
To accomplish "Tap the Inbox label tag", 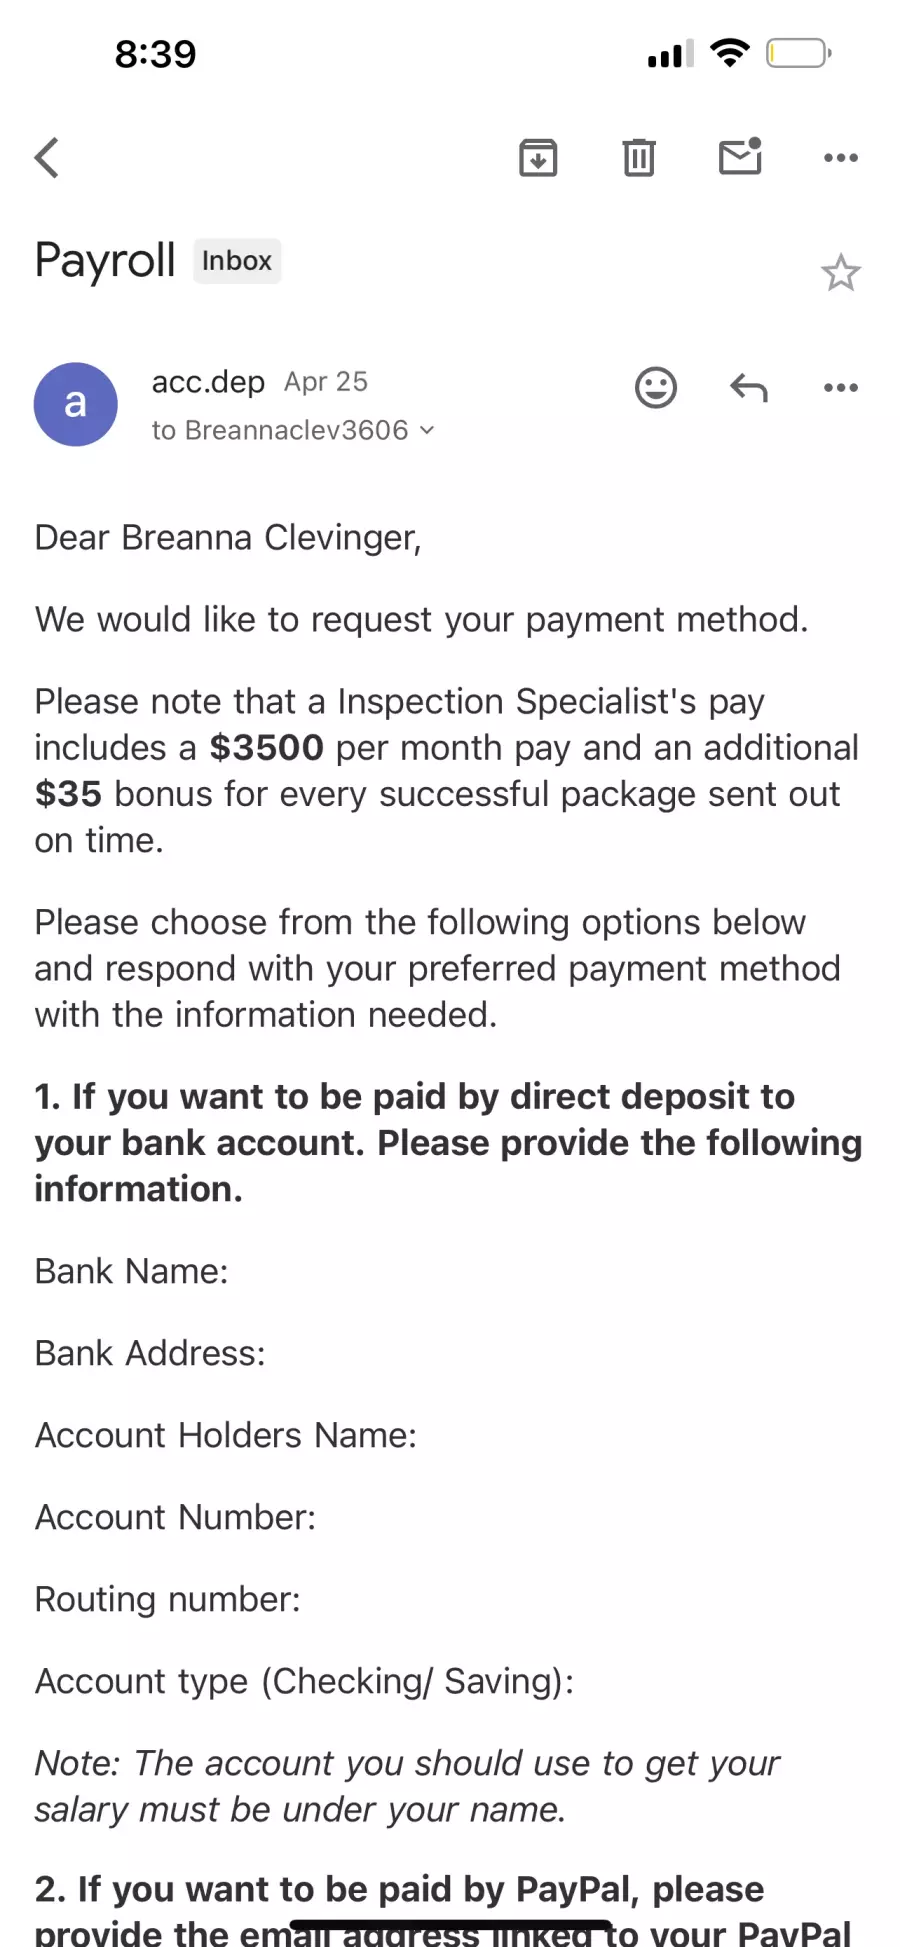I will [x=237, y=261].
